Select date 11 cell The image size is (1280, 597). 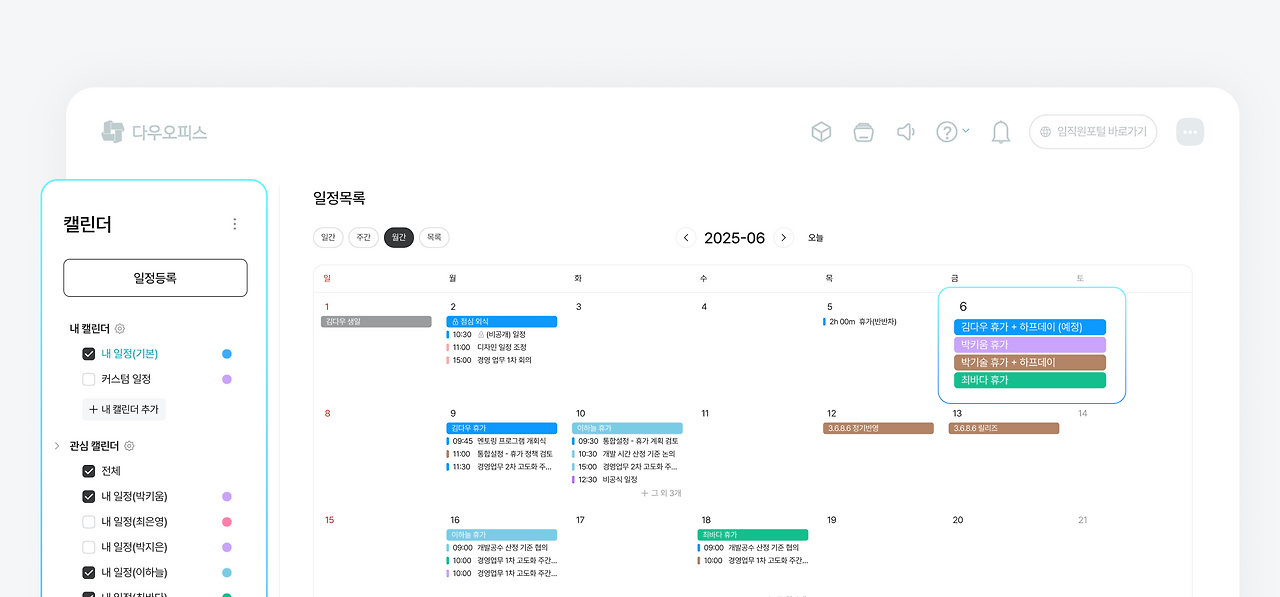[x=705, y=413]
